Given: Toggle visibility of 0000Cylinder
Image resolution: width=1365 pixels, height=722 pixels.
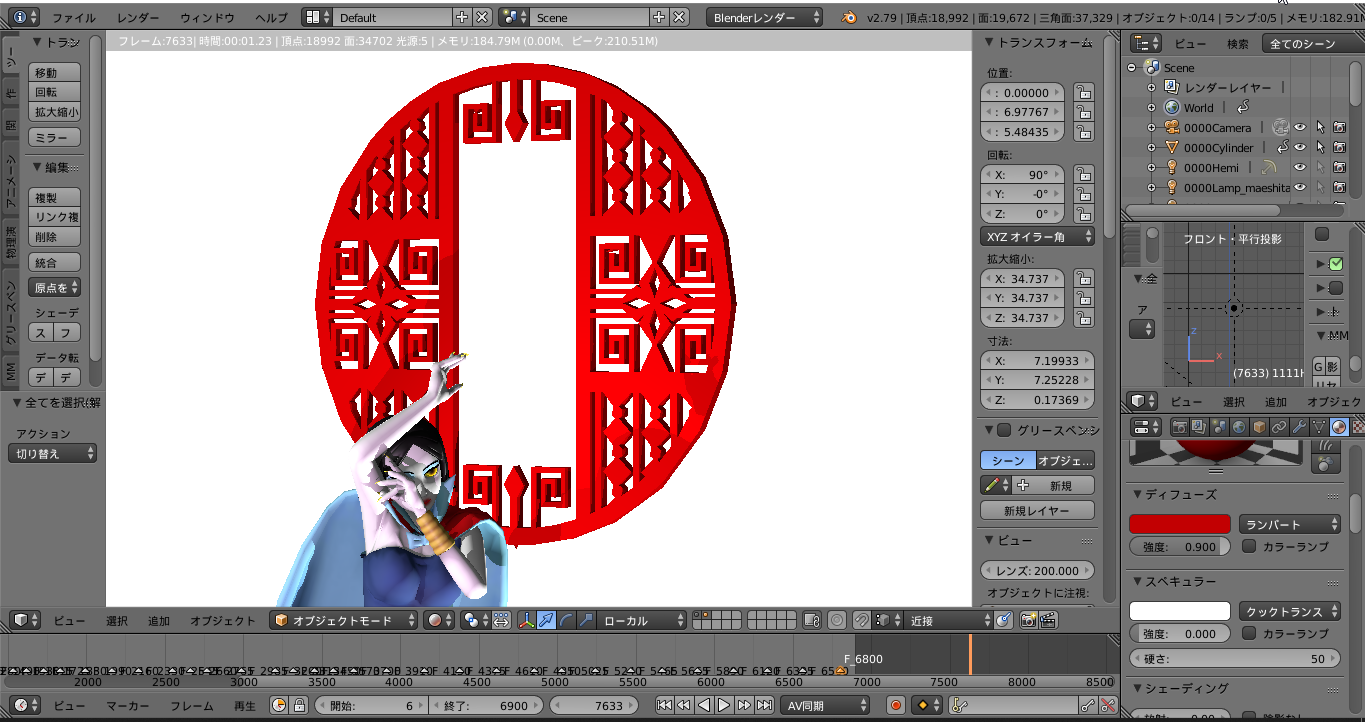Looking at the screenshot, I should tap(1300, 148).
